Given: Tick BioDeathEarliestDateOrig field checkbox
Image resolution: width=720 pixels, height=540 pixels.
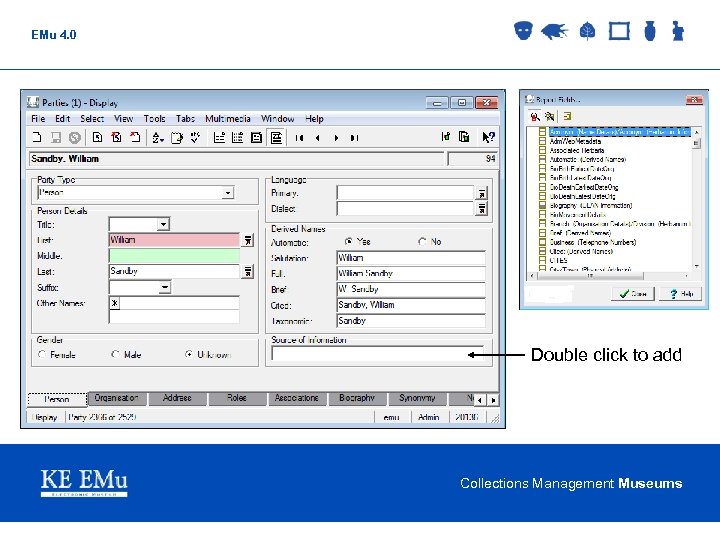Looking at the screenshot, I should 542,187.
